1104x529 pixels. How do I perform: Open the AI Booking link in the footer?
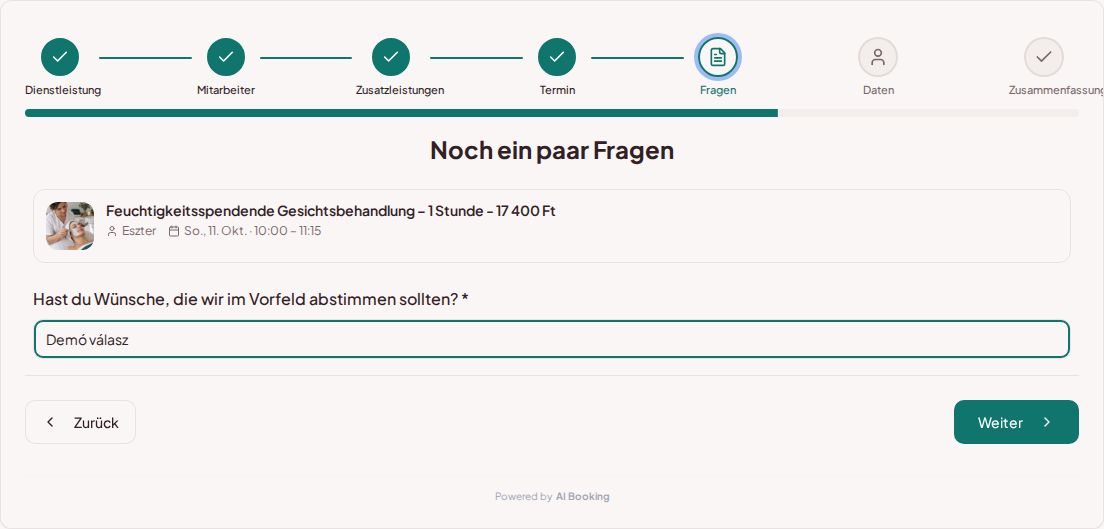pos(582,497)
